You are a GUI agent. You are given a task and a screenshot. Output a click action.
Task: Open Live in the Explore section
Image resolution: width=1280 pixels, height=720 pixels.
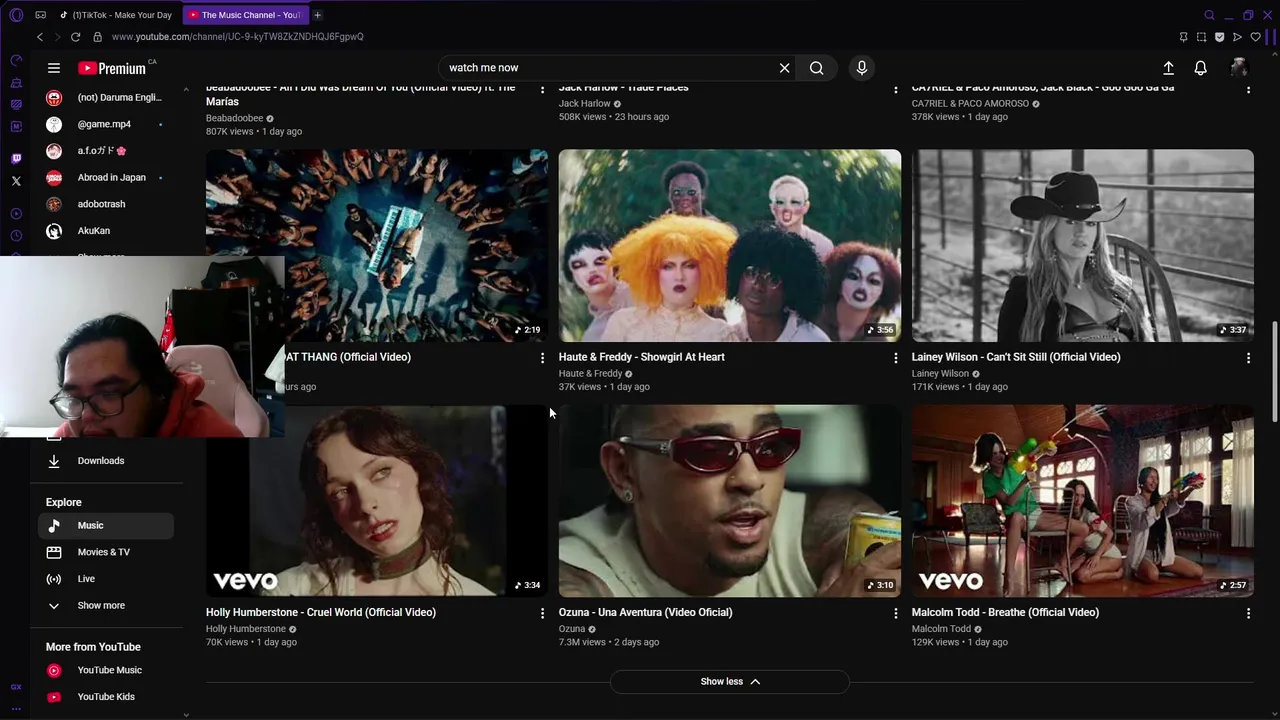coord(106,579)
